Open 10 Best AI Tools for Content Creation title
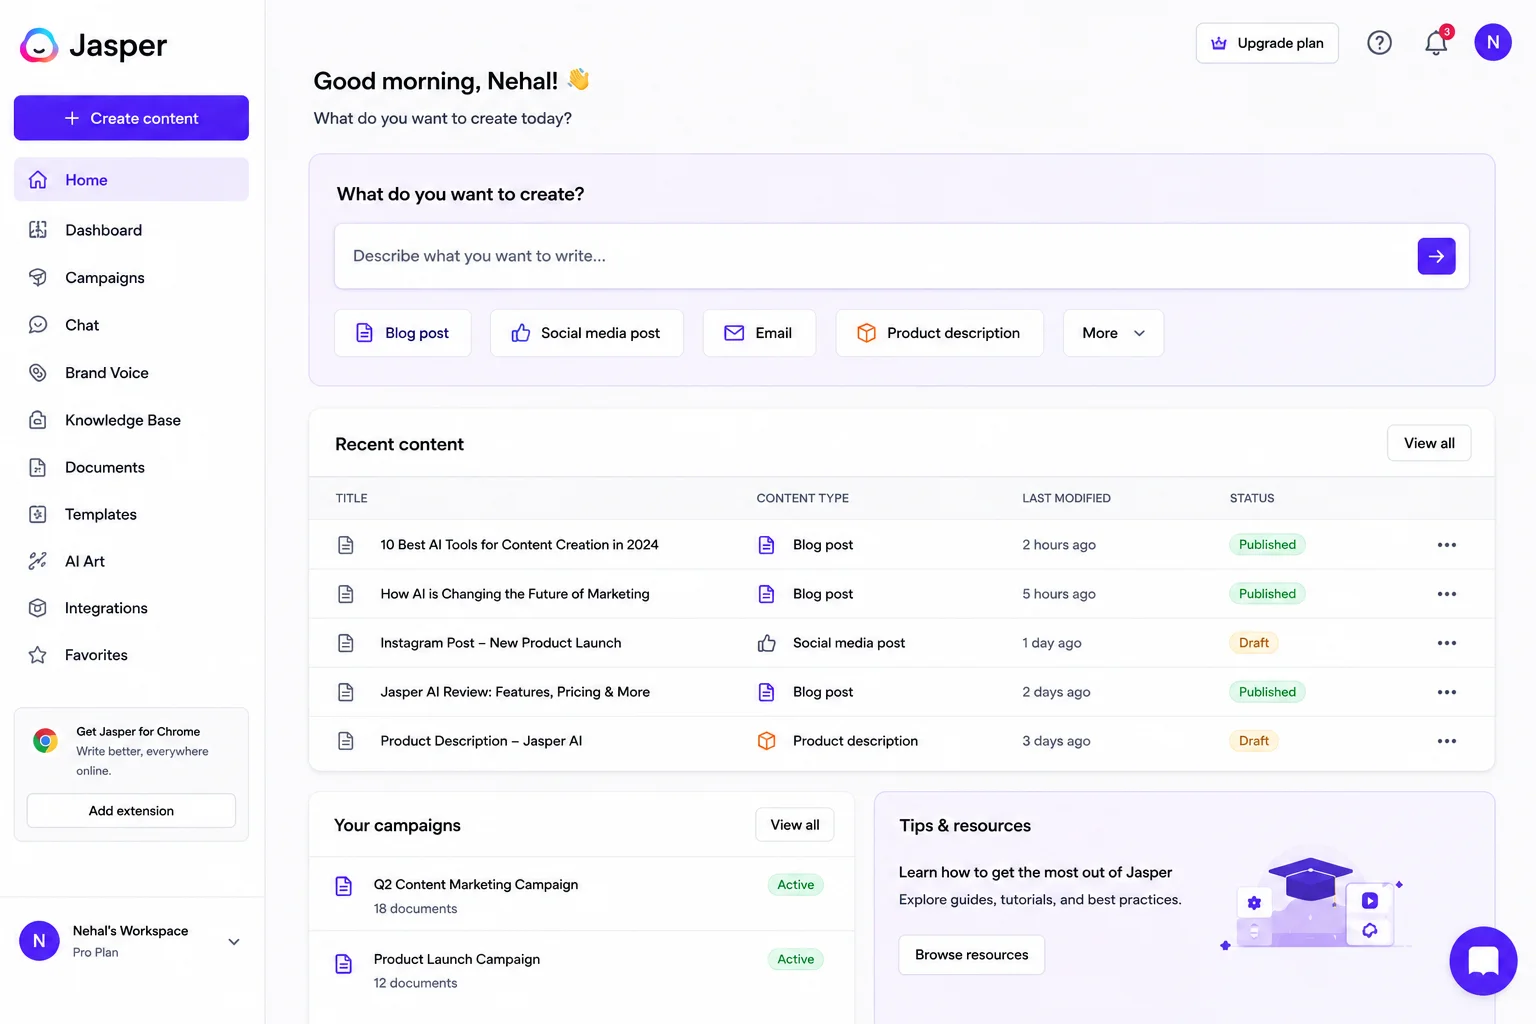Image resolution: width=1536 pixels, height=1024 pixels. coord(519,545)
